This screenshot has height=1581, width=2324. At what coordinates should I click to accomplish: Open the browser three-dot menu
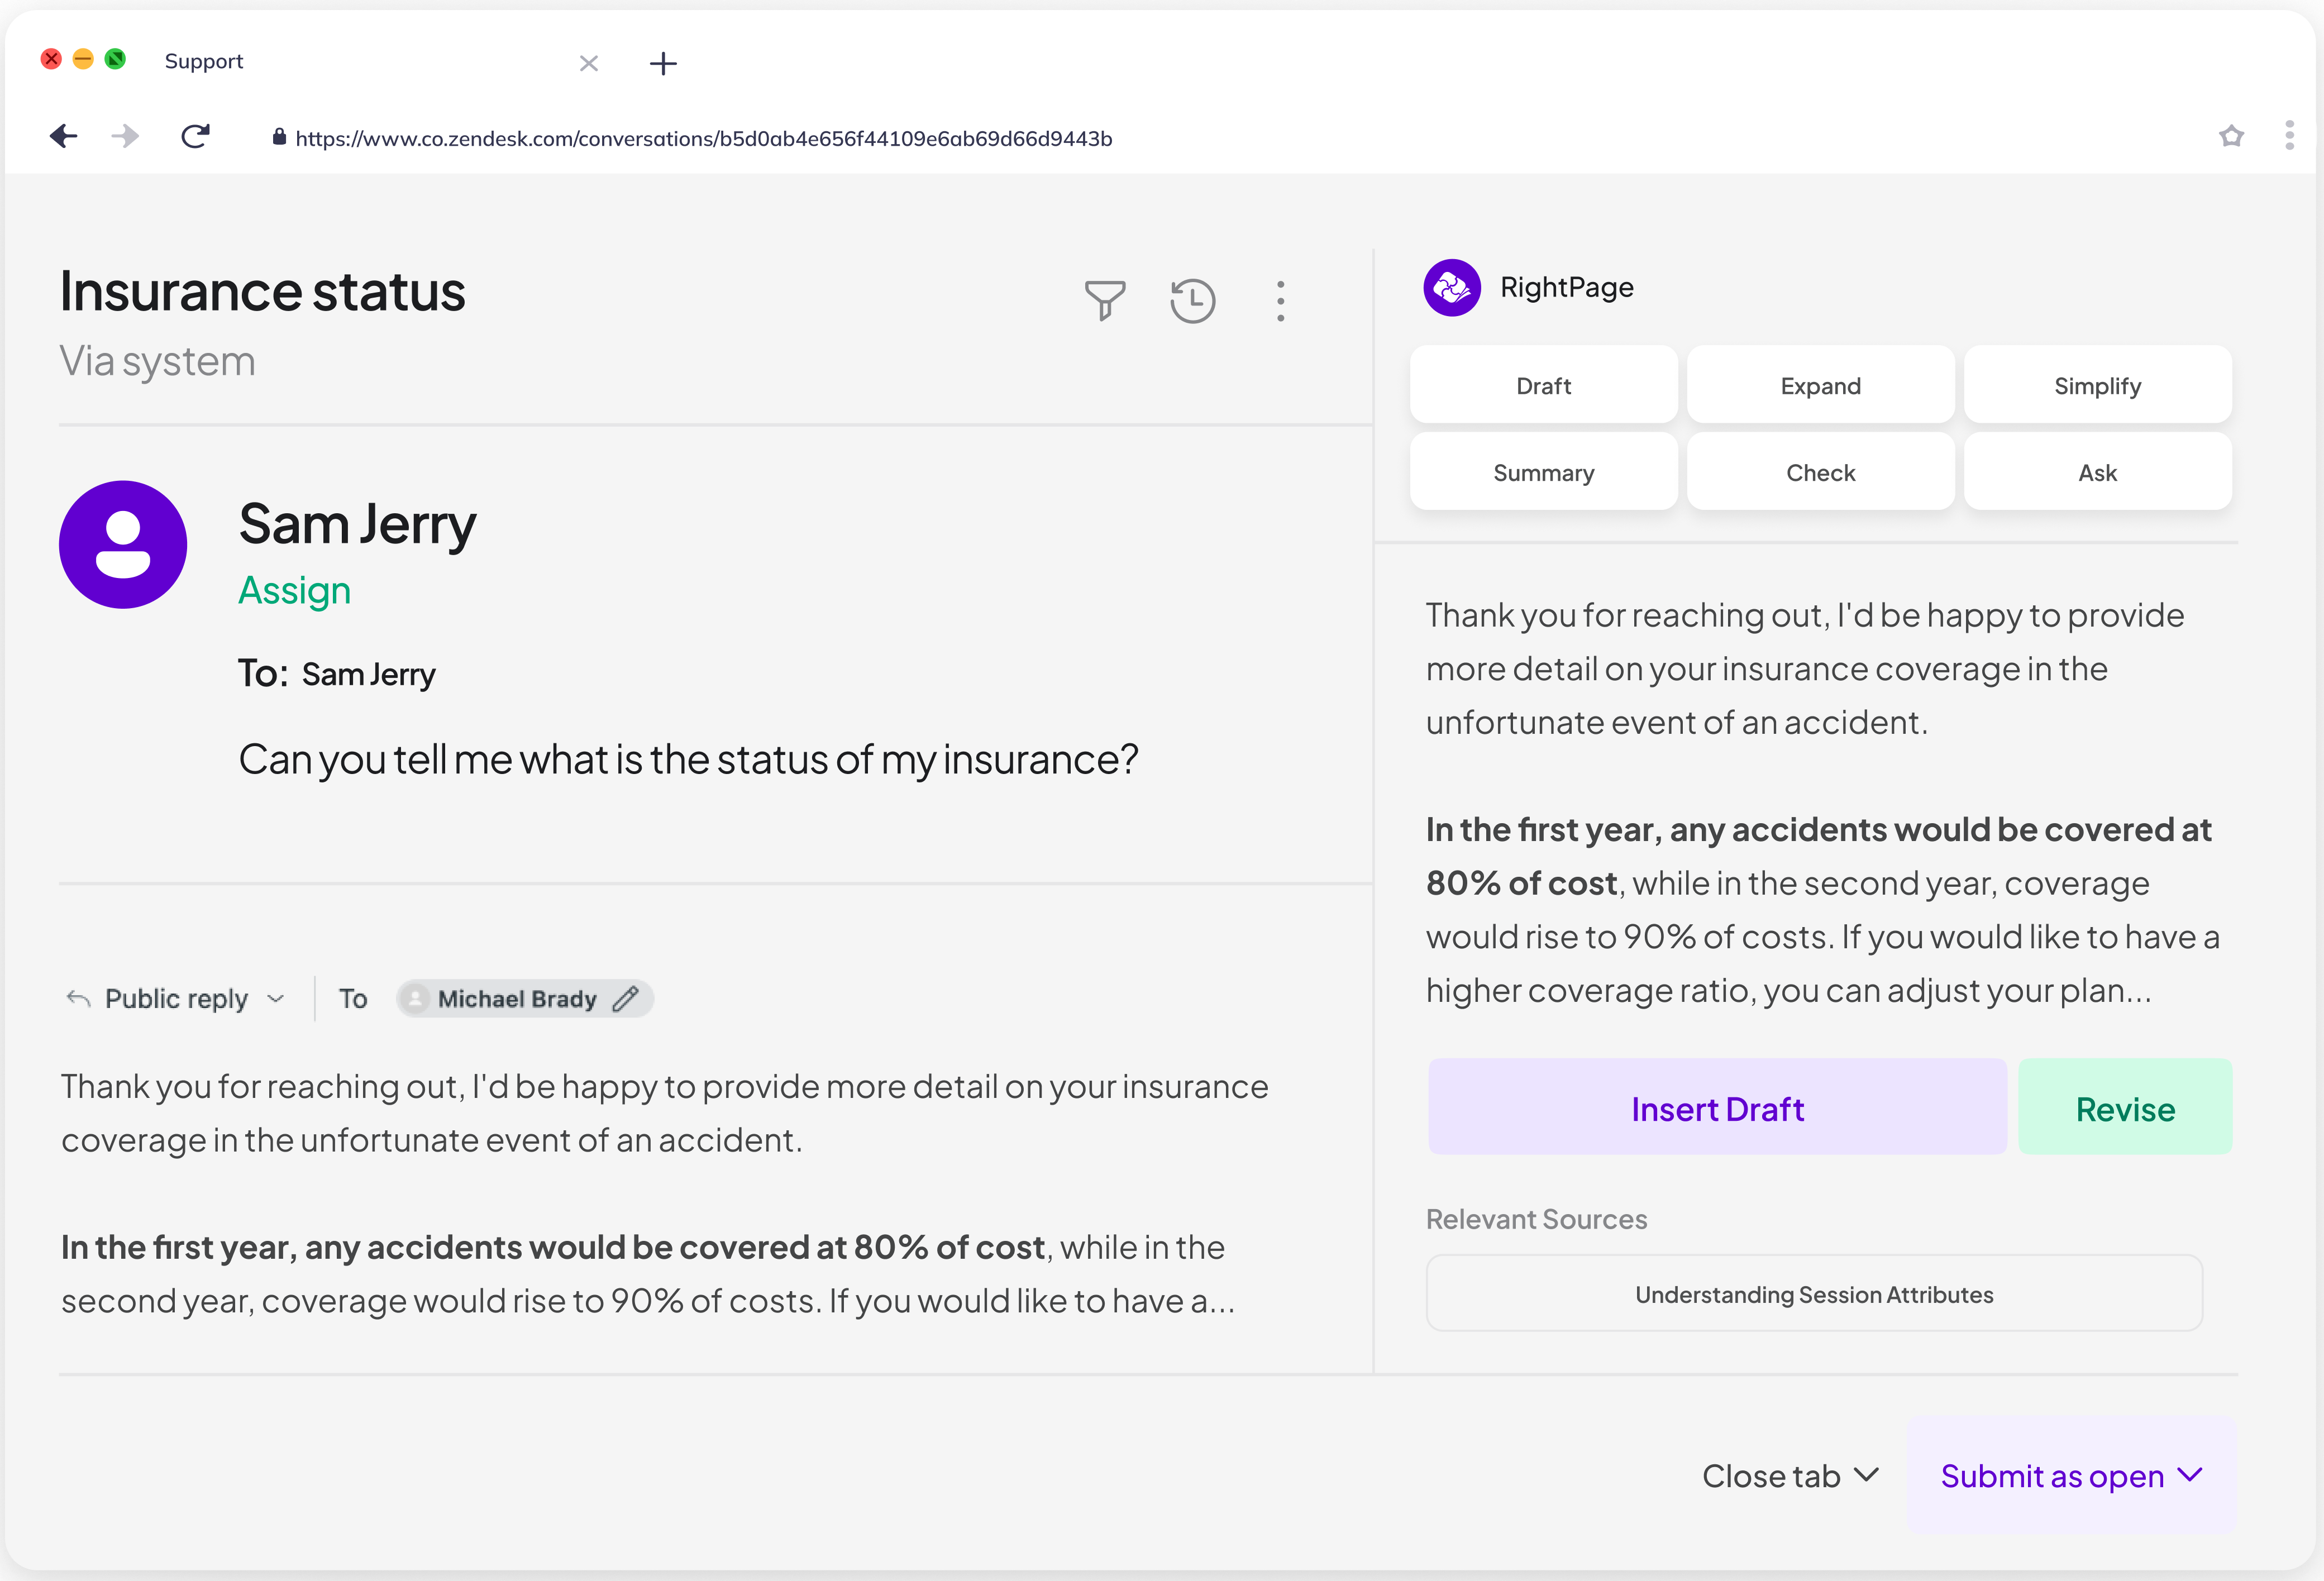[x=2289, y=136]
